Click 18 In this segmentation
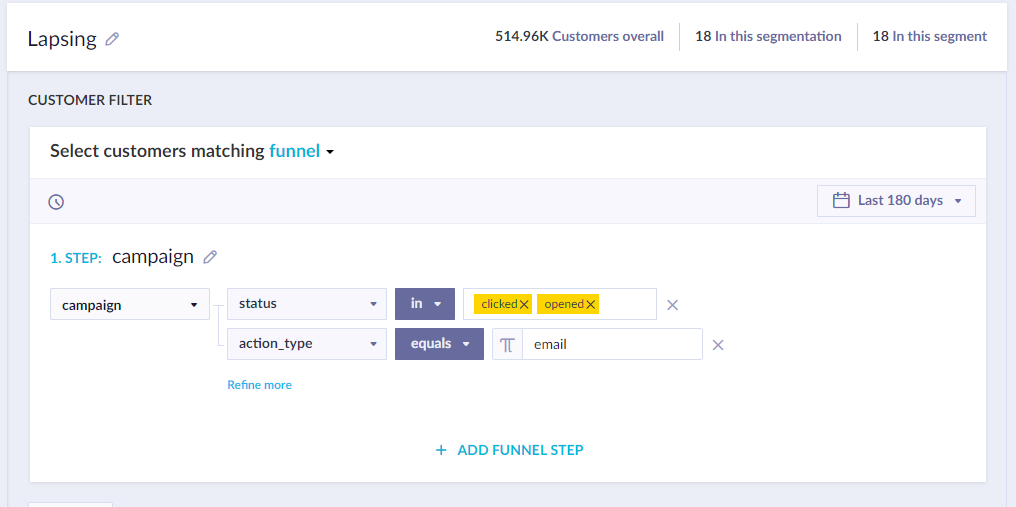This screenshot has height=507, width=1016. pos(768,37)
